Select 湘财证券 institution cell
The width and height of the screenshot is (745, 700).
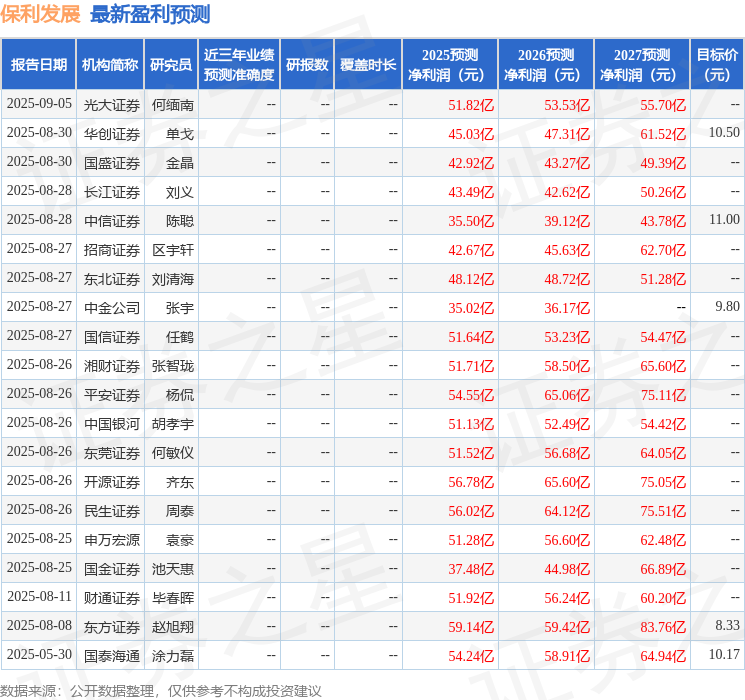[112, 366]
